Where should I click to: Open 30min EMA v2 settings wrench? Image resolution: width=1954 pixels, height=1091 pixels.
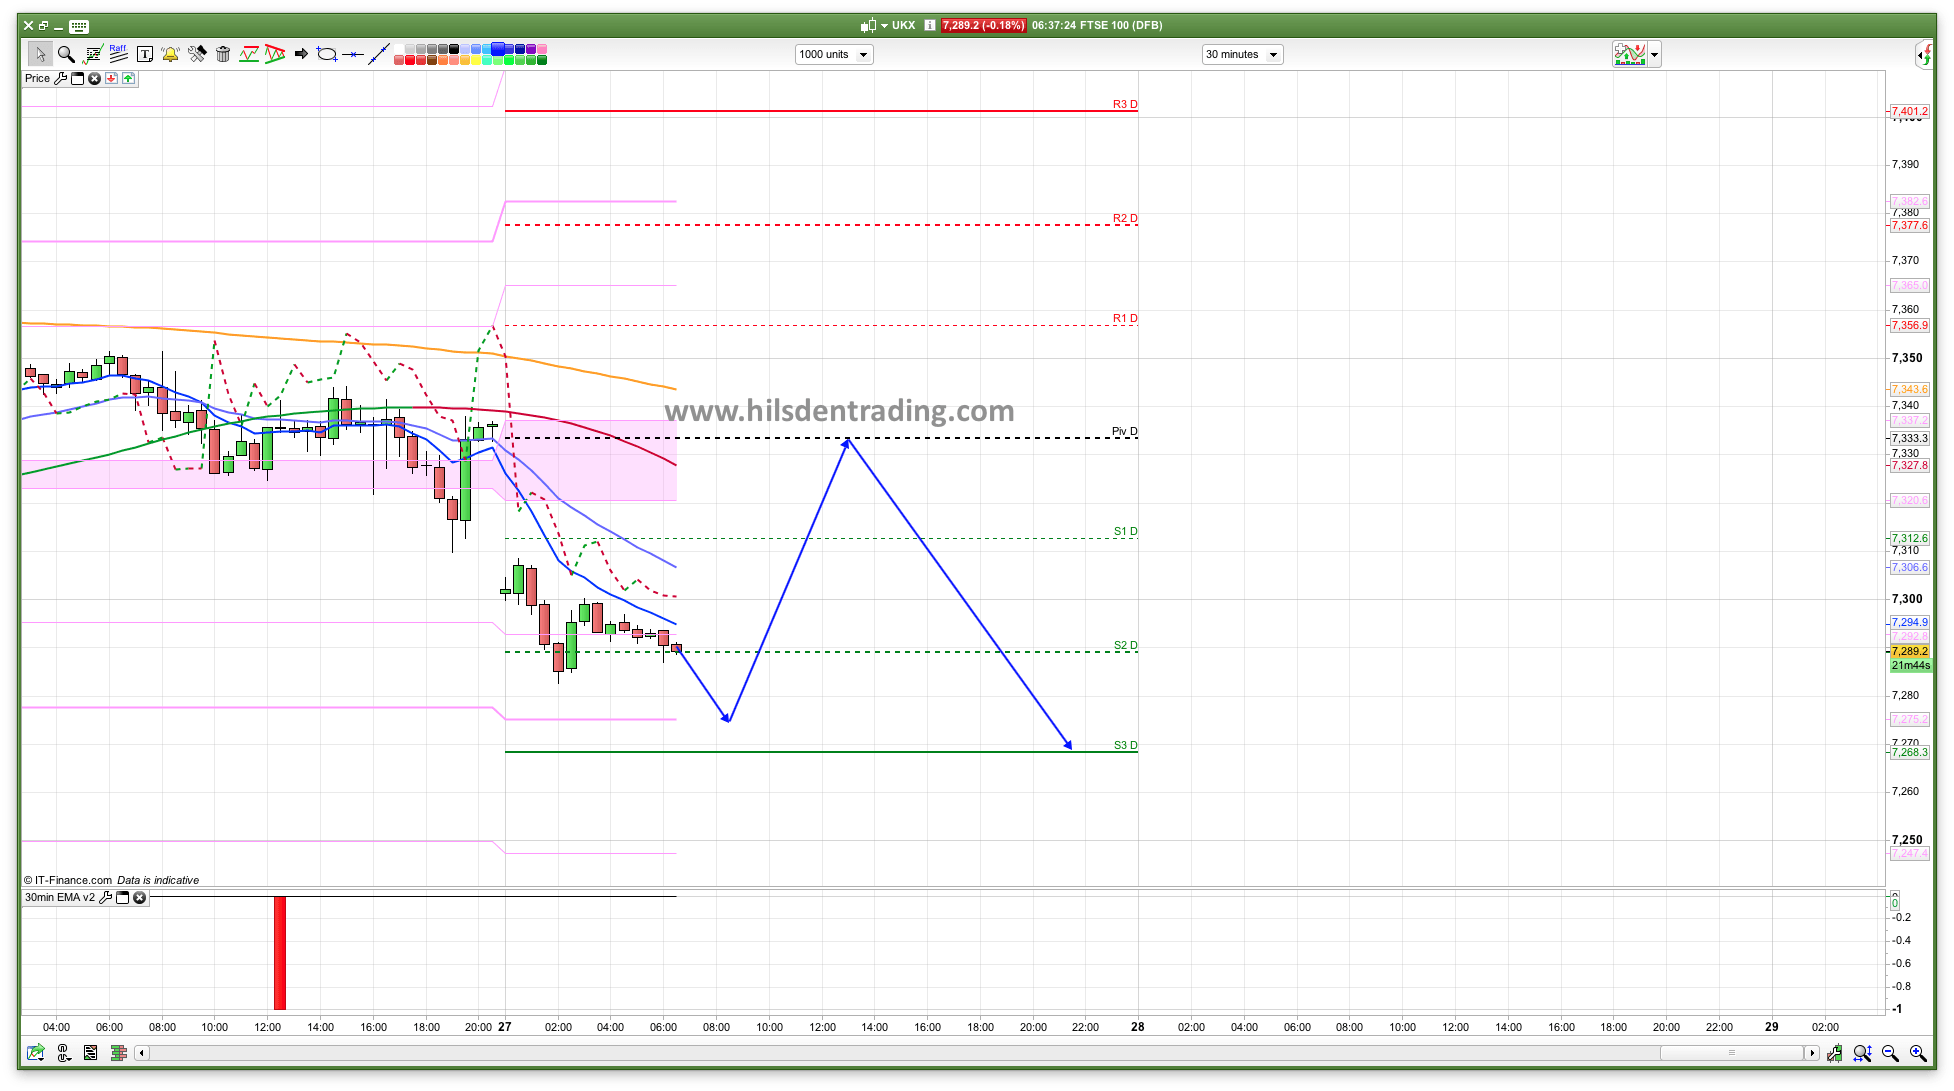pos(105,897)
